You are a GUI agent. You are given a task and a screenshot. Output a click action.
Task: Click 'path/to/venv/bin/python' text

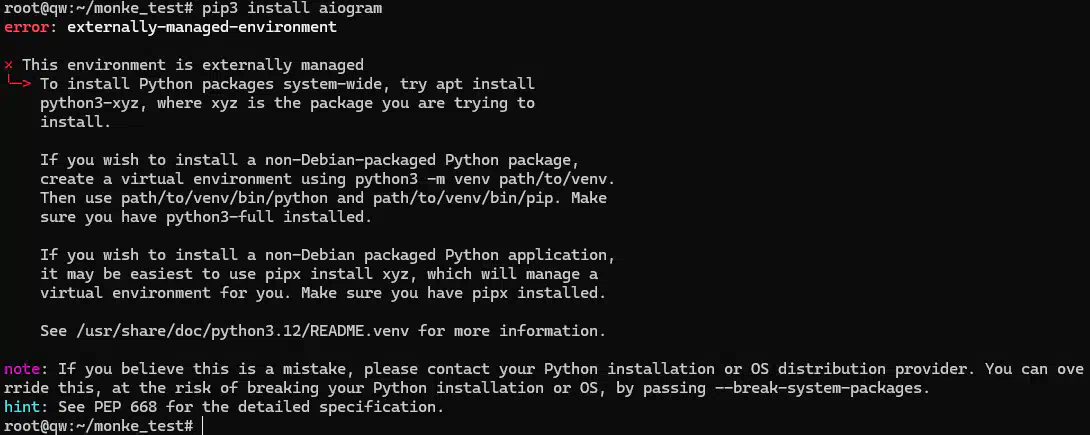(x=224, y=198)
